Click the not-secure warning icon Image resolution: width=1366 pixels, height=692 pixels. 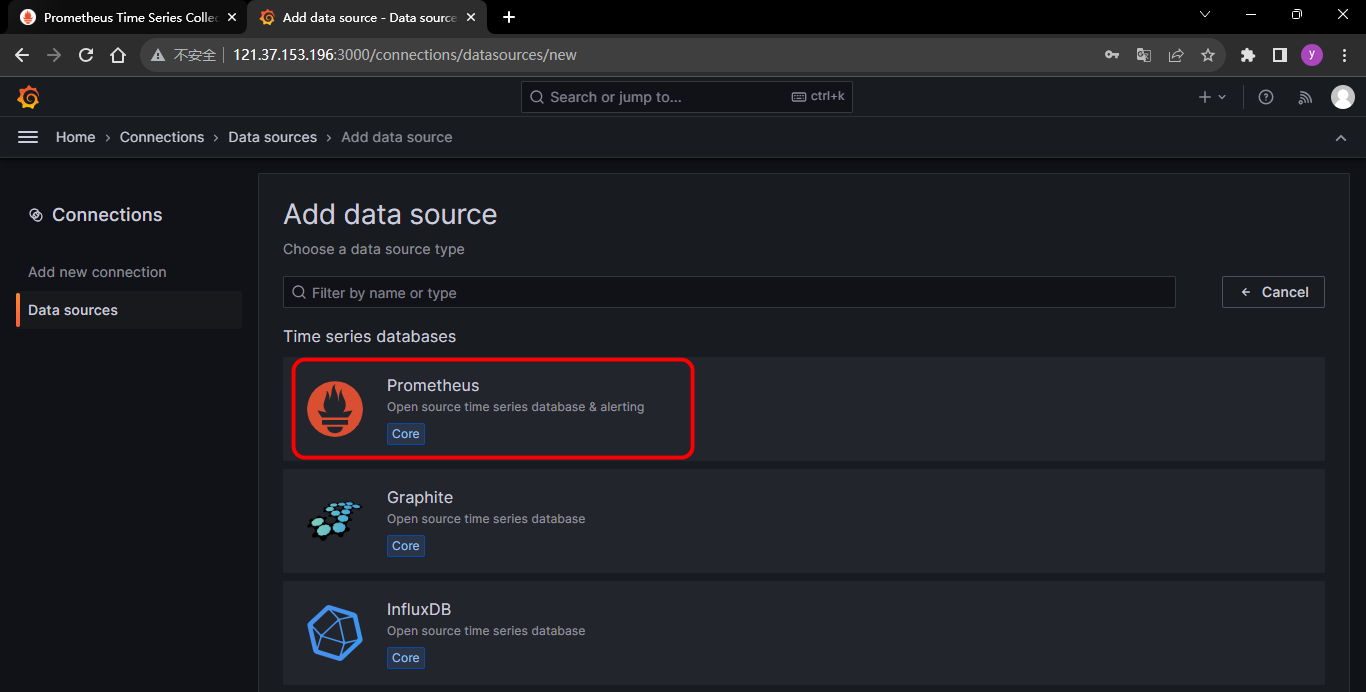click(x=158, y=55)
